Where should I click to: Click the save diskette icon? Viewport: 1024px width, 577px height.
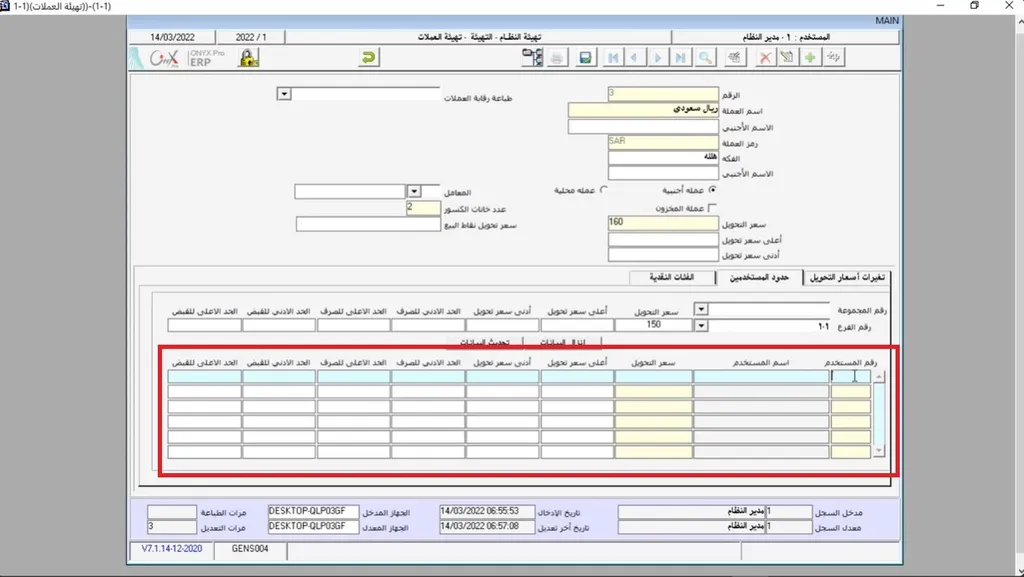click(585, 58)
